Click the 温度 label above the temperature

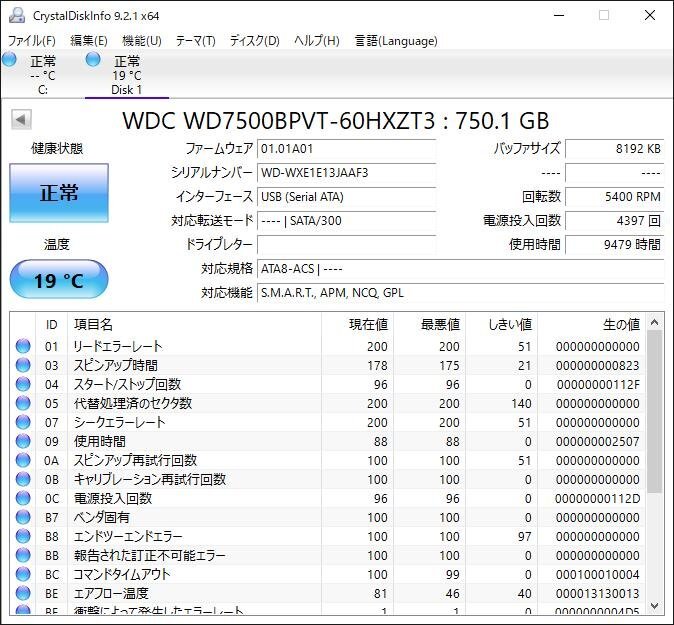click(x=57, y=245)
